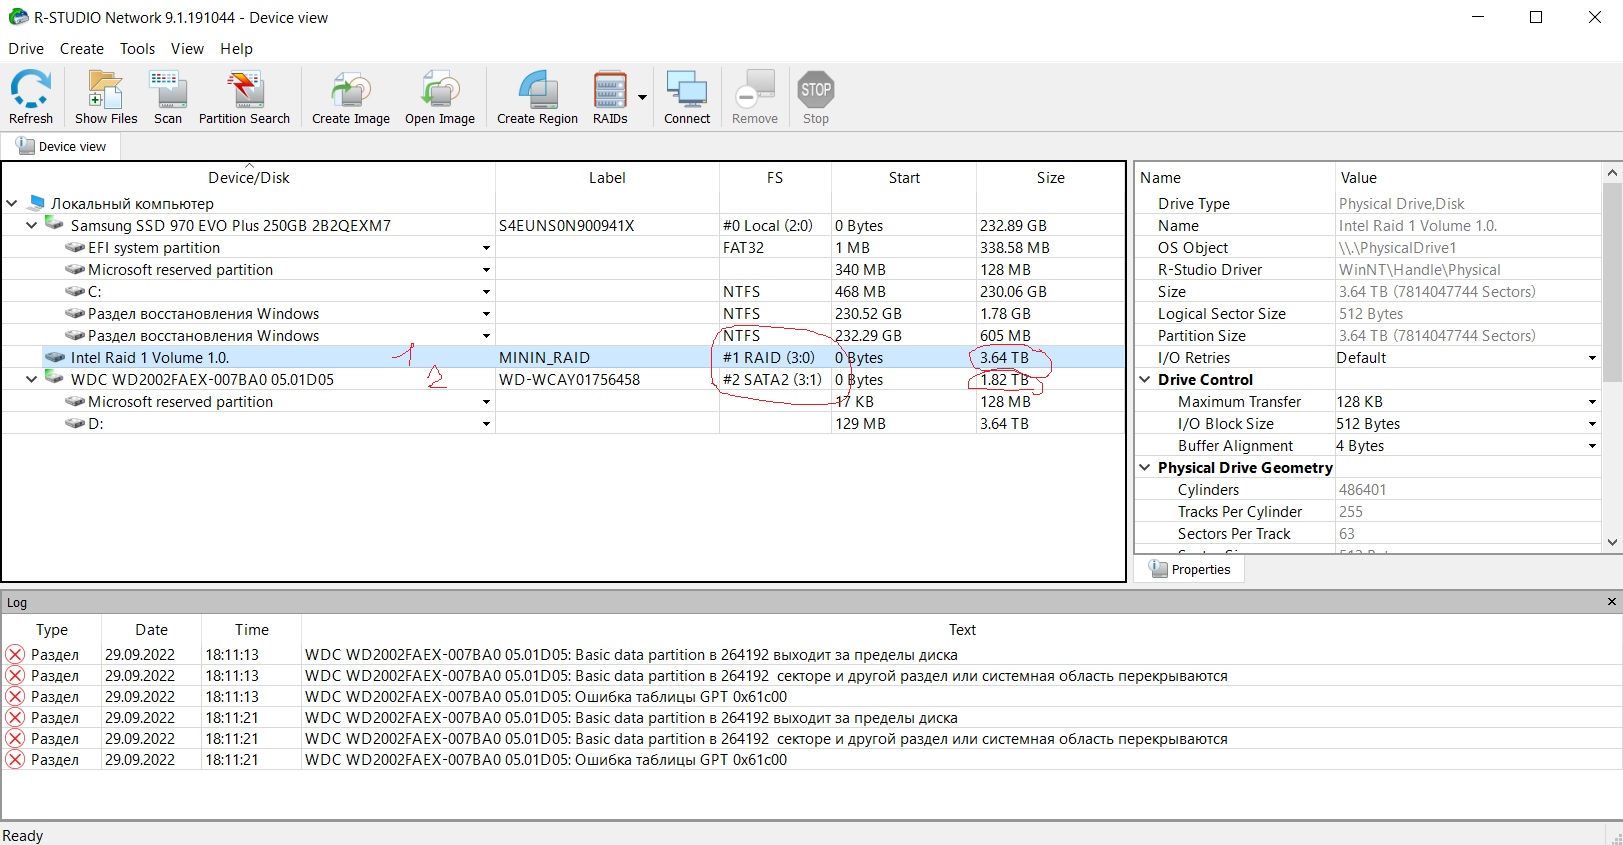The image size is (1623, 845).
Task: Open the Maximum Transfer 128 KB dropdown
Action: point(1592,402)
